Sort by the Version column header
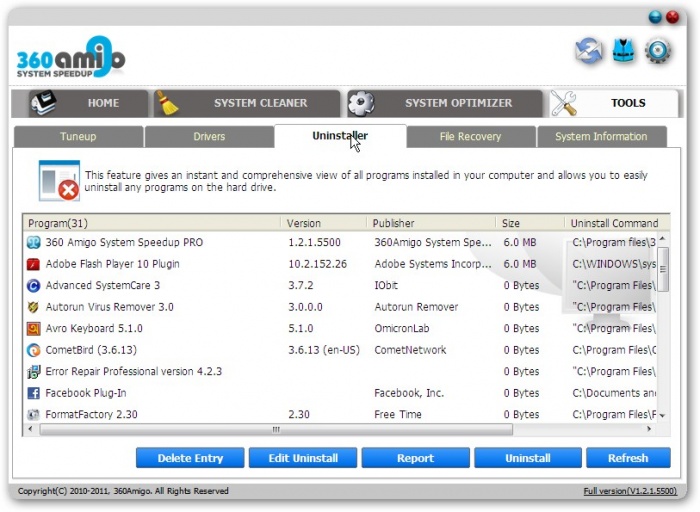Image resolution: width=700 pixels, height=512 pixels. point(324,223)
